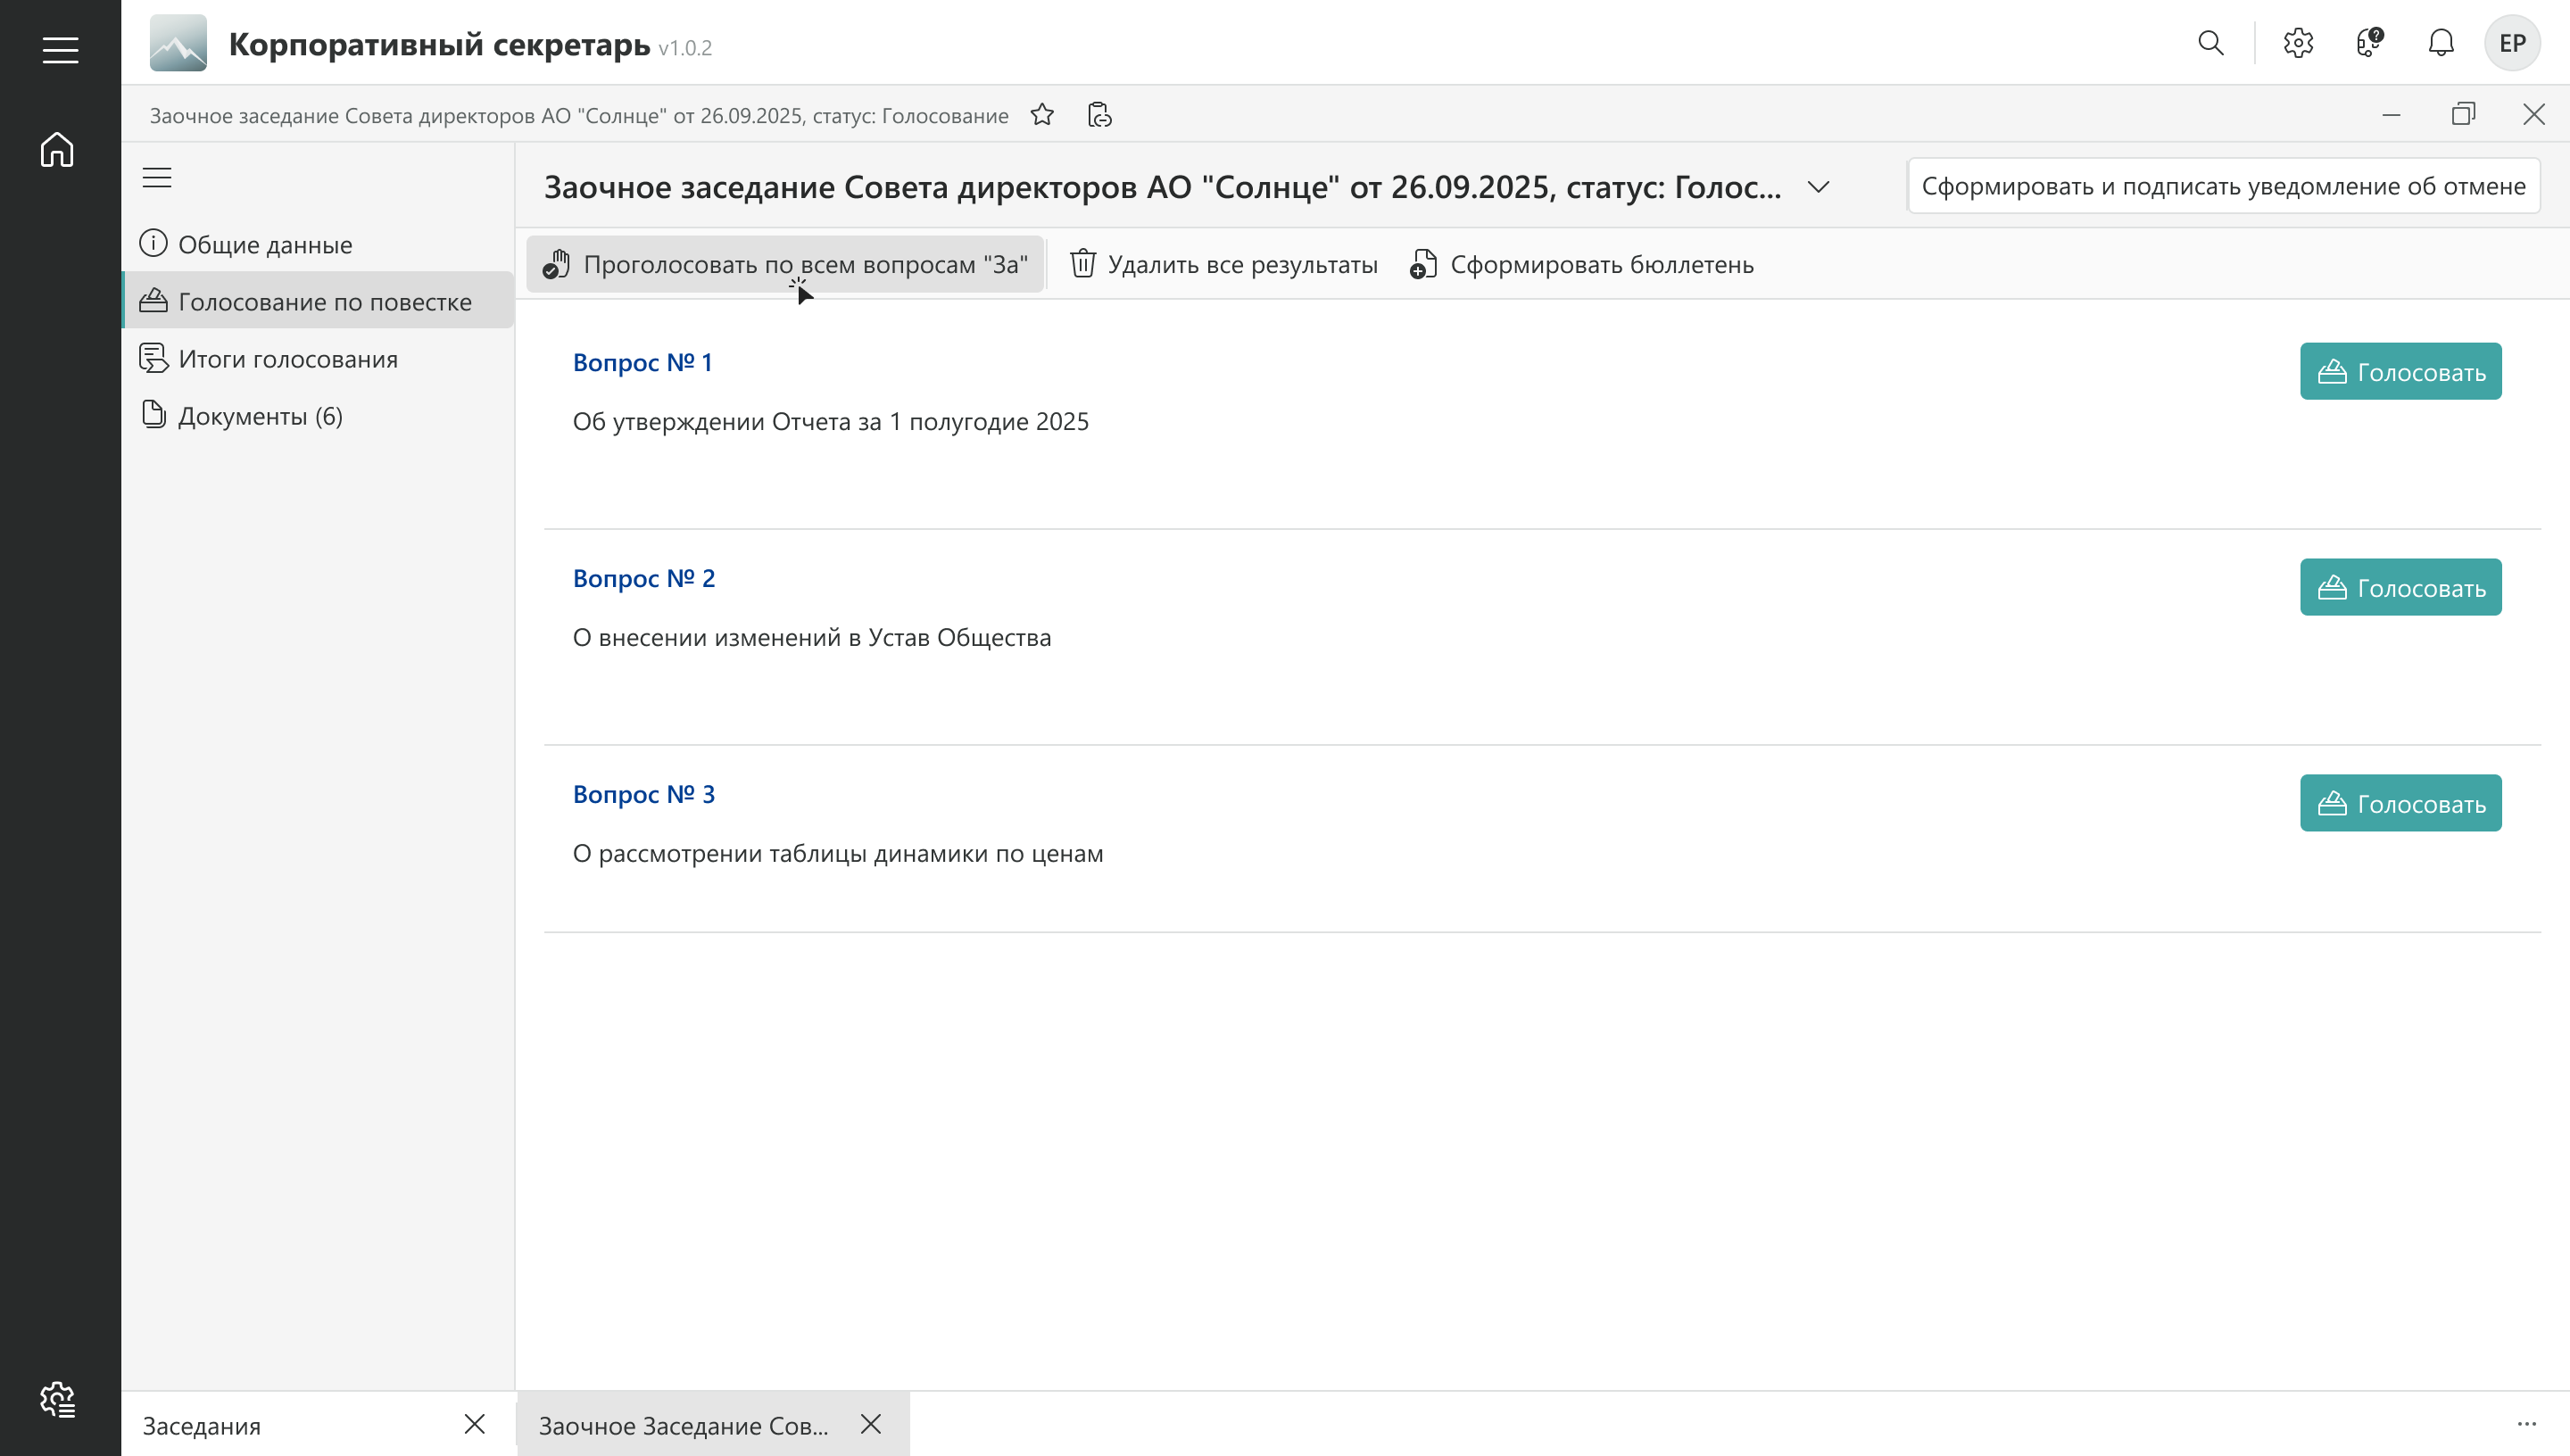Go to the home page icon

pyautogui.click(x=57, y=150)
